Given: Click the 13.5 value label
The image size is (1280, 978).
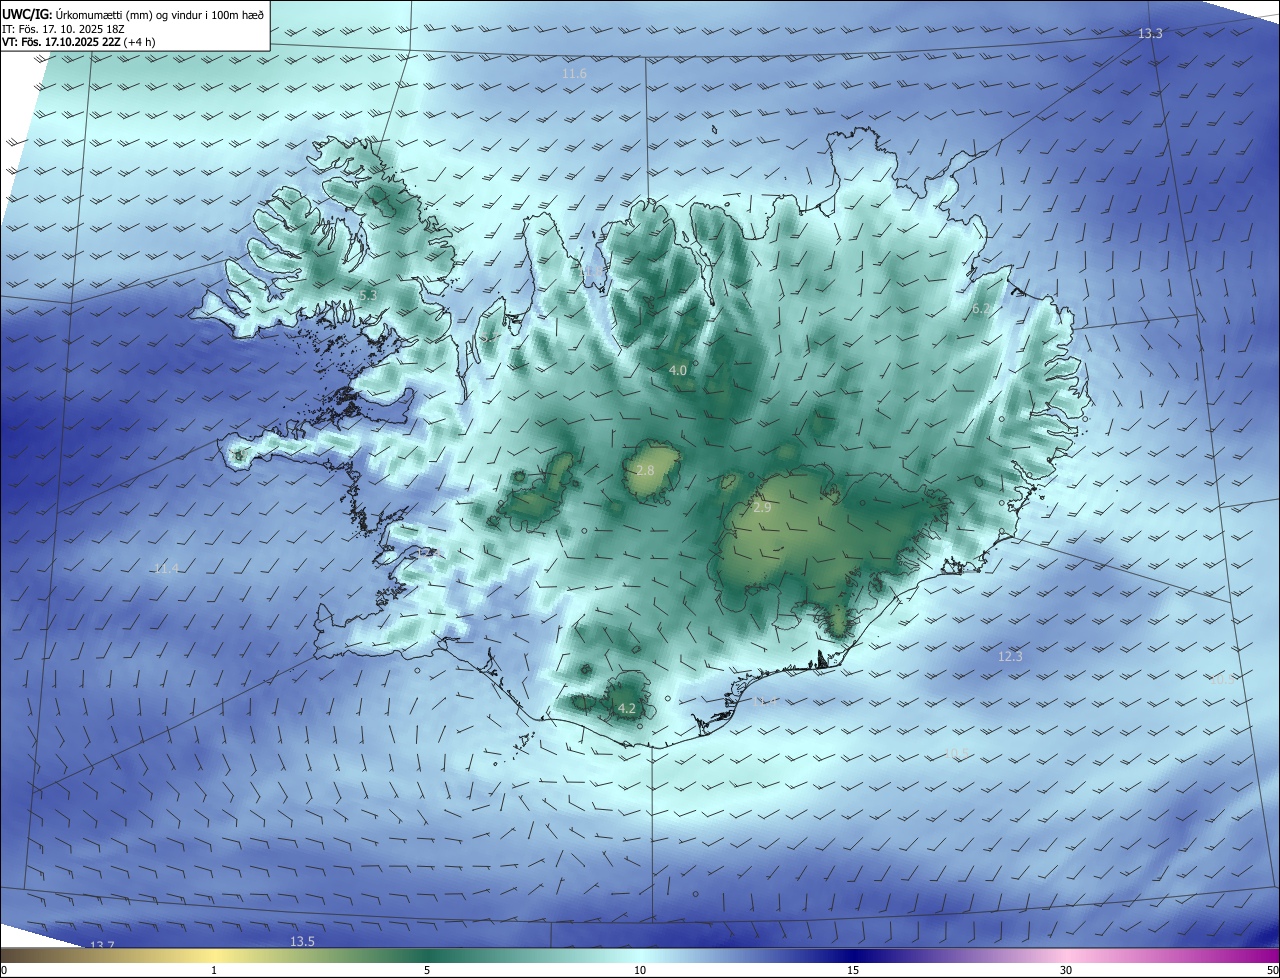Looking at the screenshot, I should tap(302, 942).
